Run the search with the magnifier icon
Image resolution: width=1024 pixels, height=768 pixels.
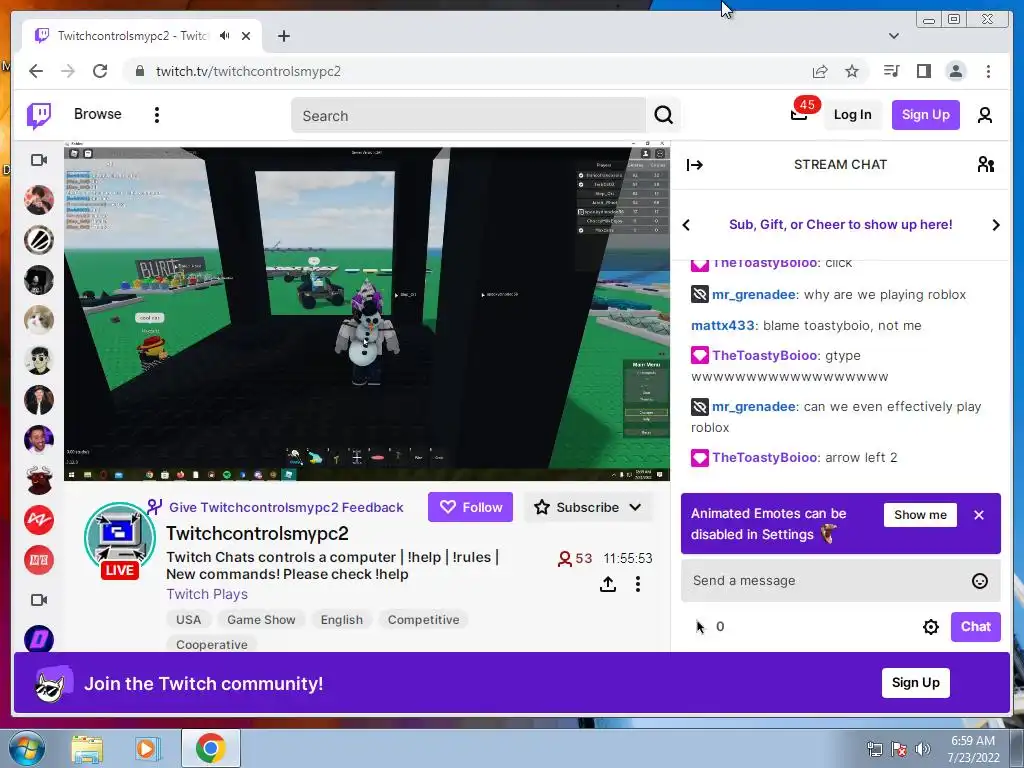coord(664,116)
